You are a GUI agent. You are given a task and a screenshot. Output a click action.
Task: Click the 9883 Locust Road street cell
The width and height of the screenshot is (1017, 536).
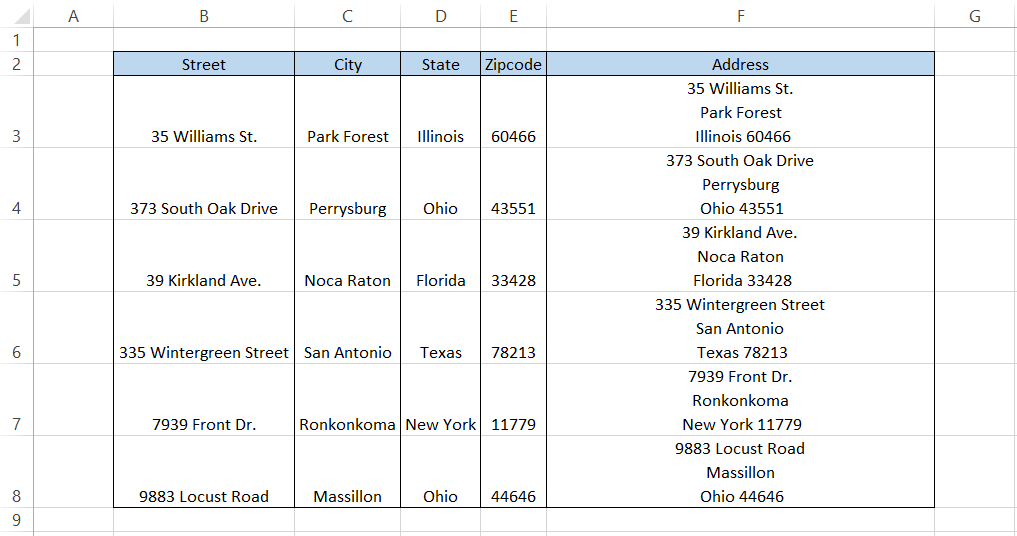pyautogui.click(x=204, y=496)
